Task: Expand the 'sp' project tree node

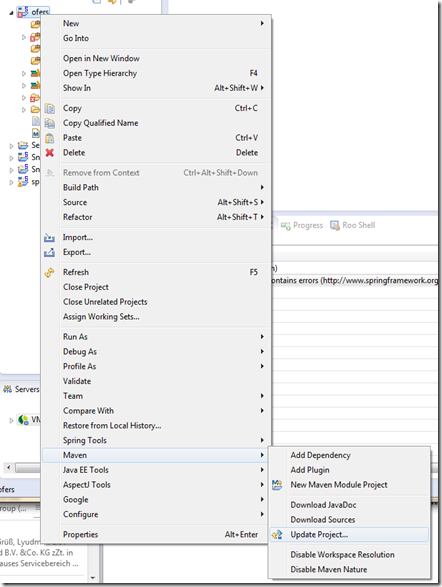Action: 11,183
